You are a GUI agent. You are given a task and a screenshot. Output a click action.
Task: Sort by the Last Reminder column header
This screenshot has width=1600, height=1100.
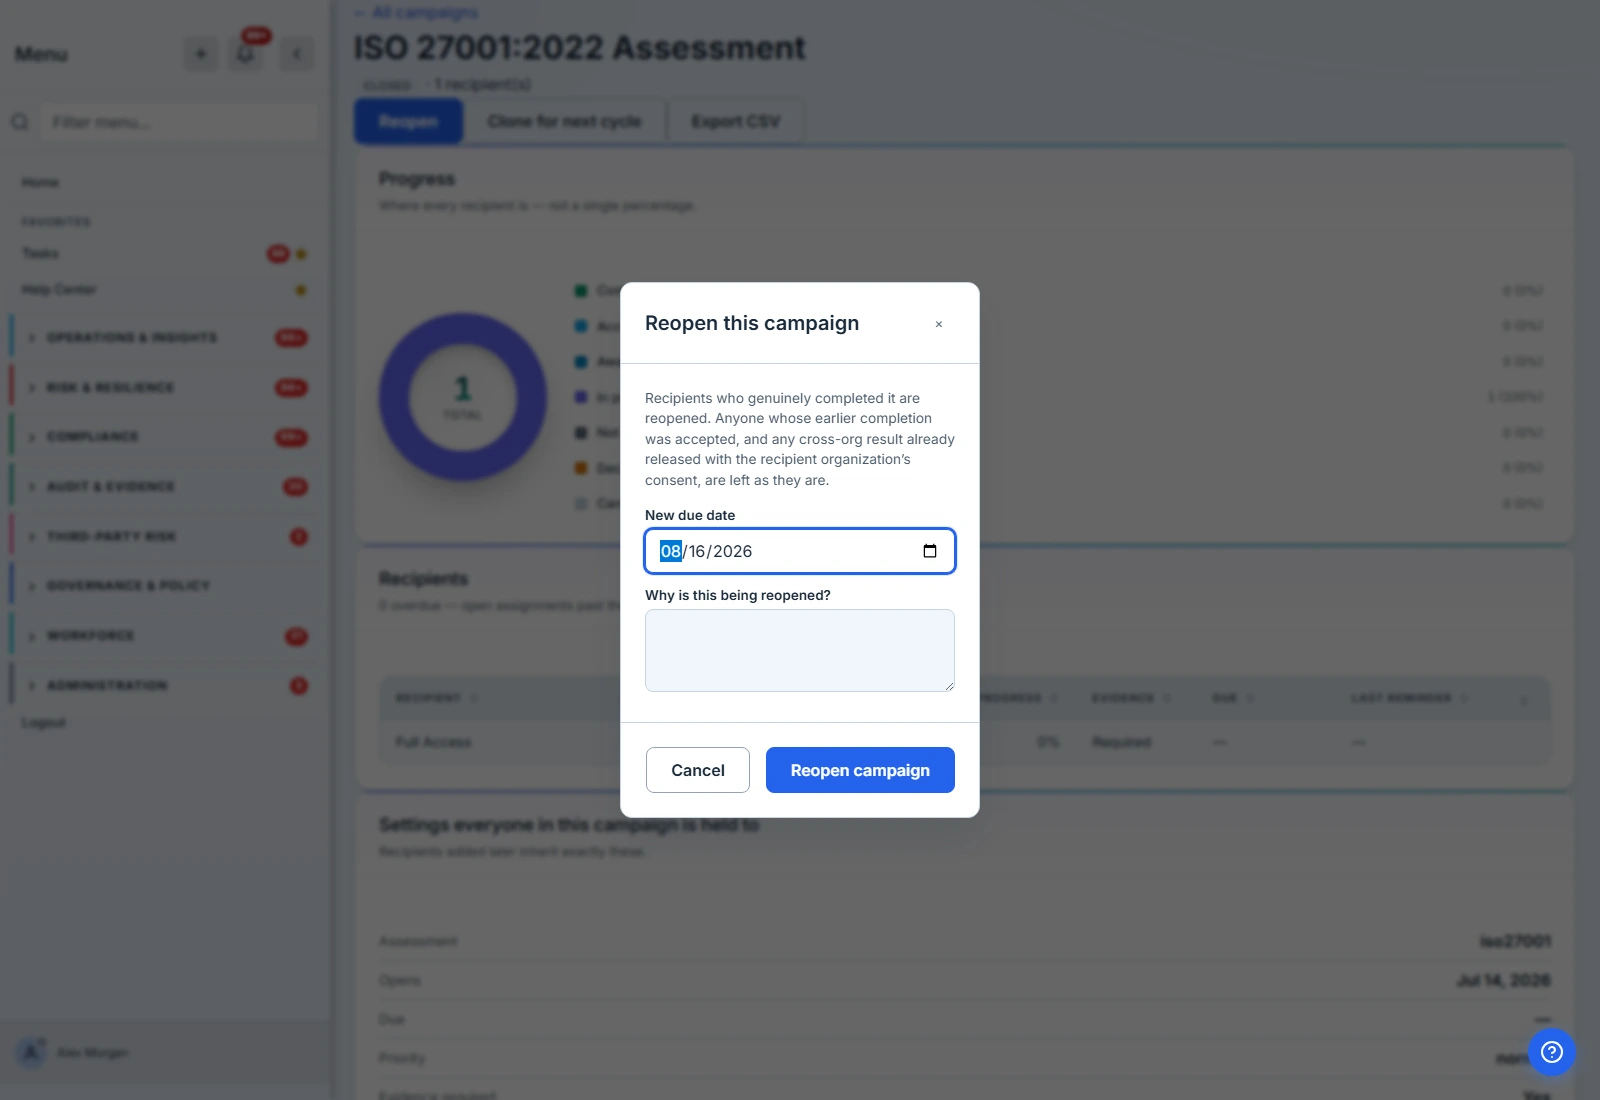pyautogui.click(x=1409, y=698)
